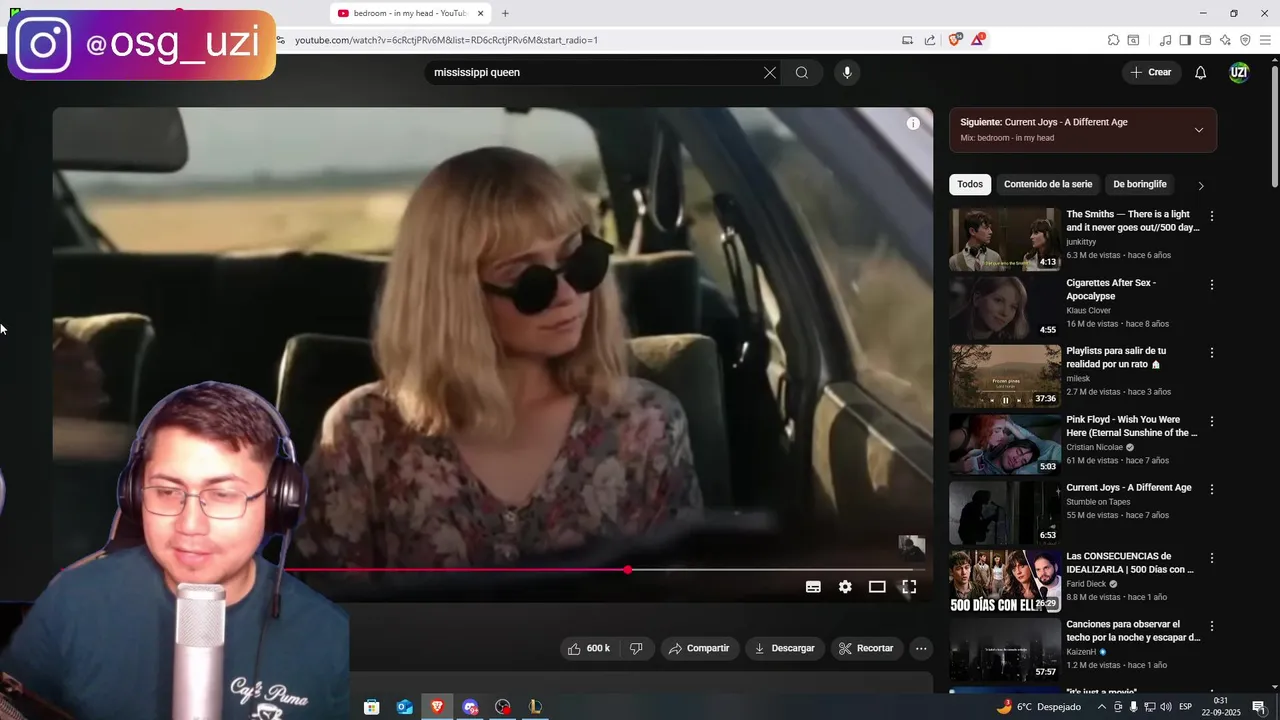Select the Contenido de la serie chip

coord(1048,184)
